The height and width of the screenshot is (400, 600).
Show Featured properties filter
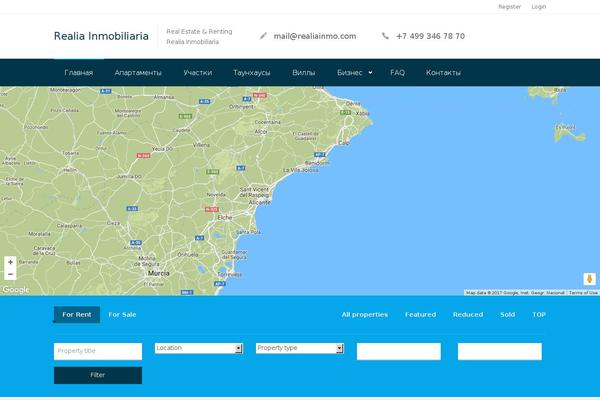[420, 314]
